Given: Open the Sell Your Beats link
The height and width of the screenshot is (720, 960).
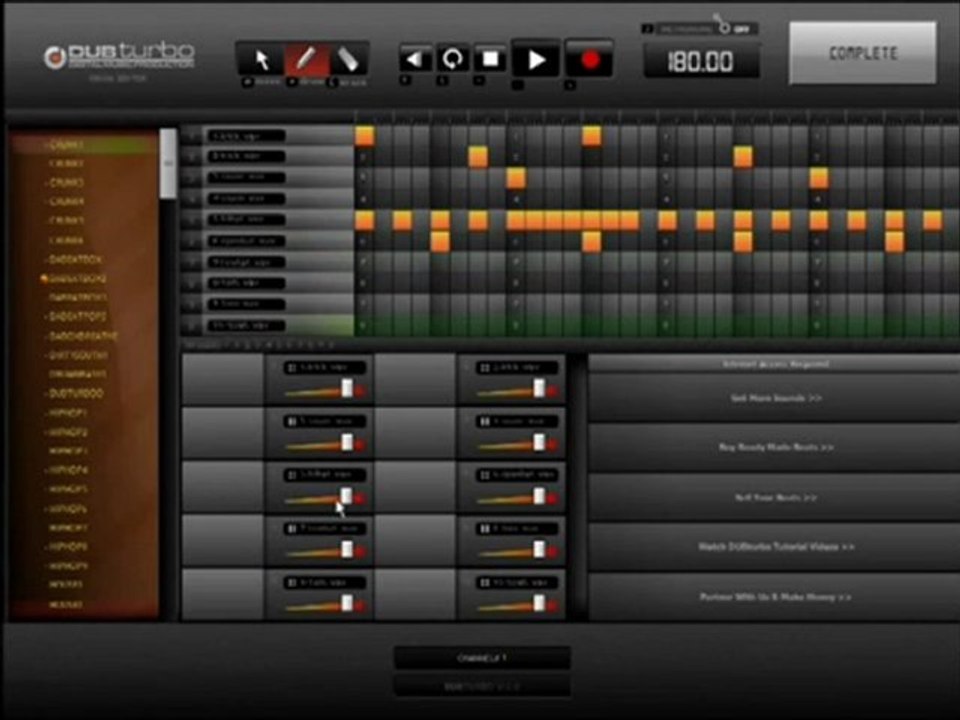Looking at the screenshot, I should pyautogui.click(x=775, y=497).
